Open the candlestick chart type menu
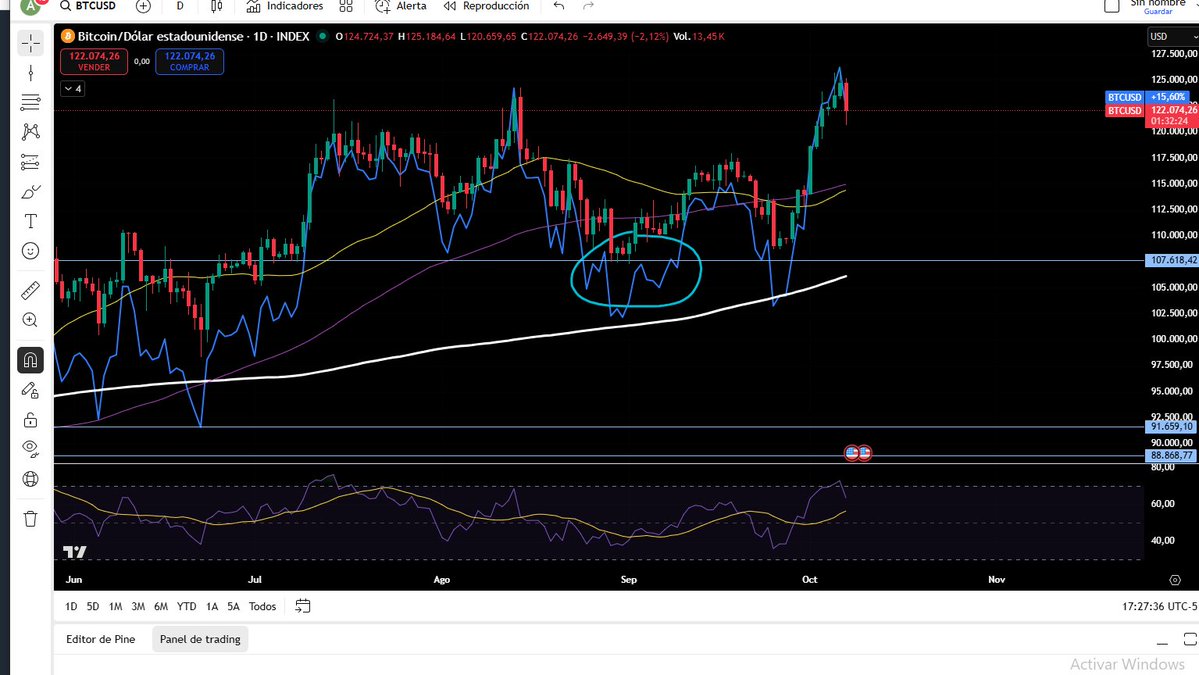The width and height of the screenshot is (1199, 675). coord(217,6)
